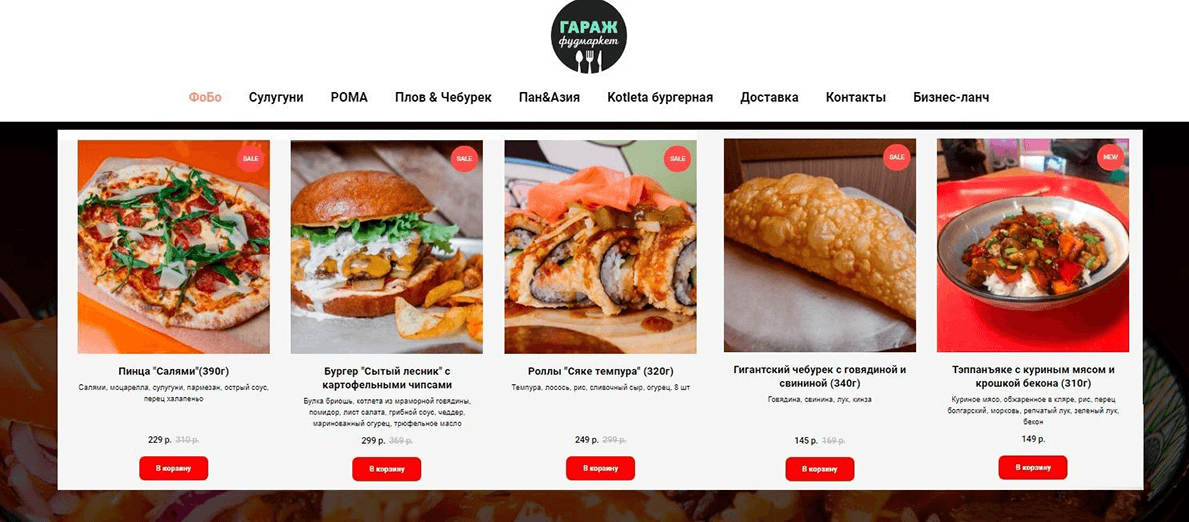Open the Доставка page
Viewport: 1189px width, 522px height.
point(769,97)
